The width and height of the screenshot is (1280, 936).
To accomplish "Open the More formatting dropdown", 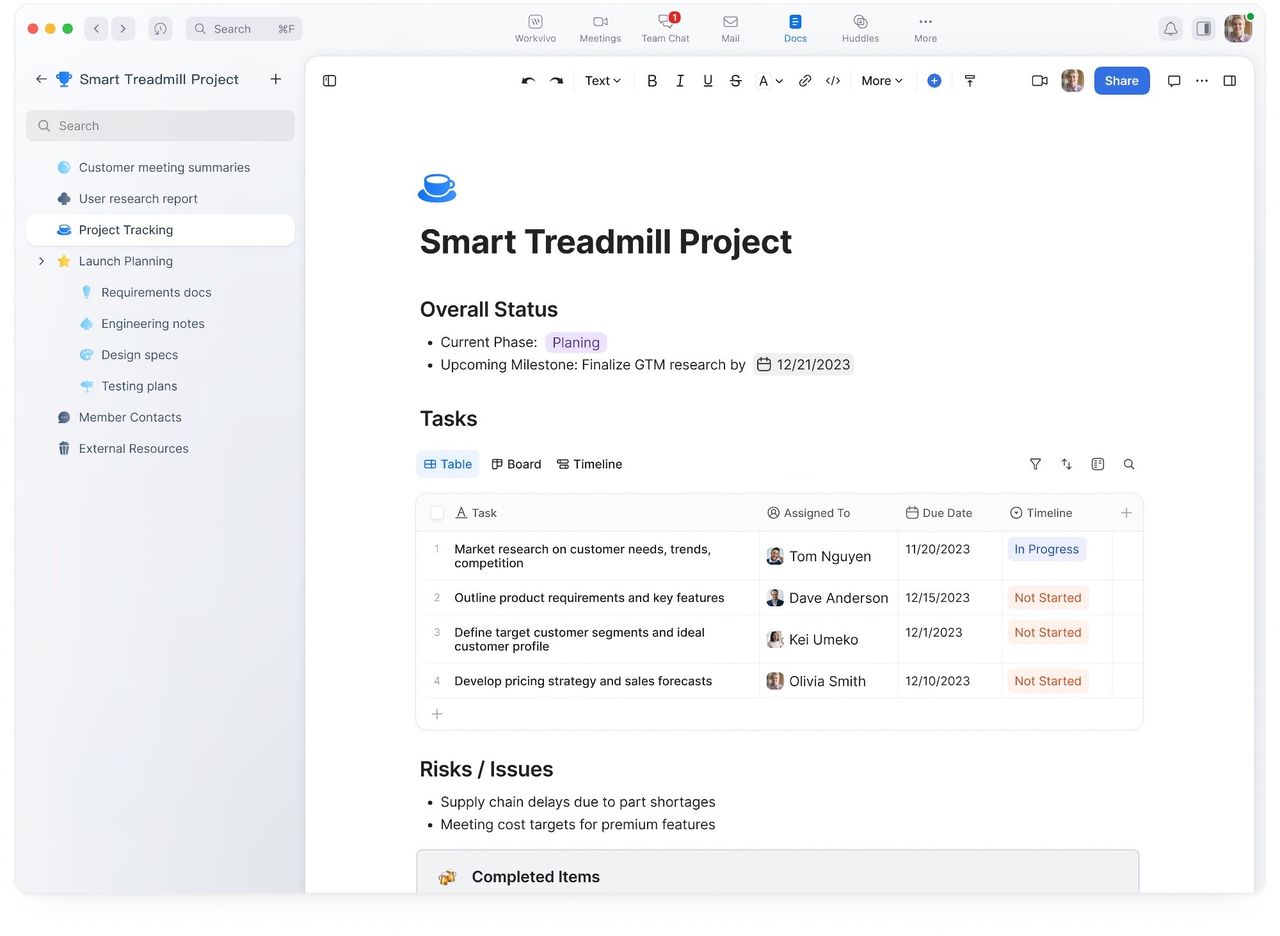I will [880, 81].
